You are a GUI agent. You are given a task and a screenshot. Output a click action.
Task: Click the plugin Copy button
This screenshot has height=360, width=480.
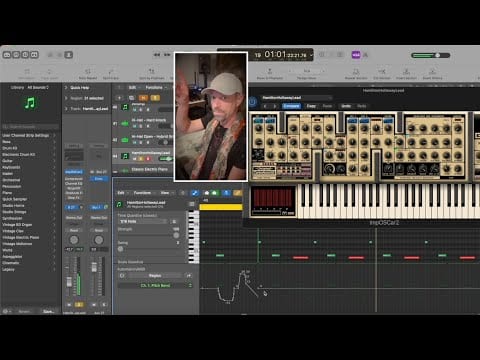pos(311,106)
